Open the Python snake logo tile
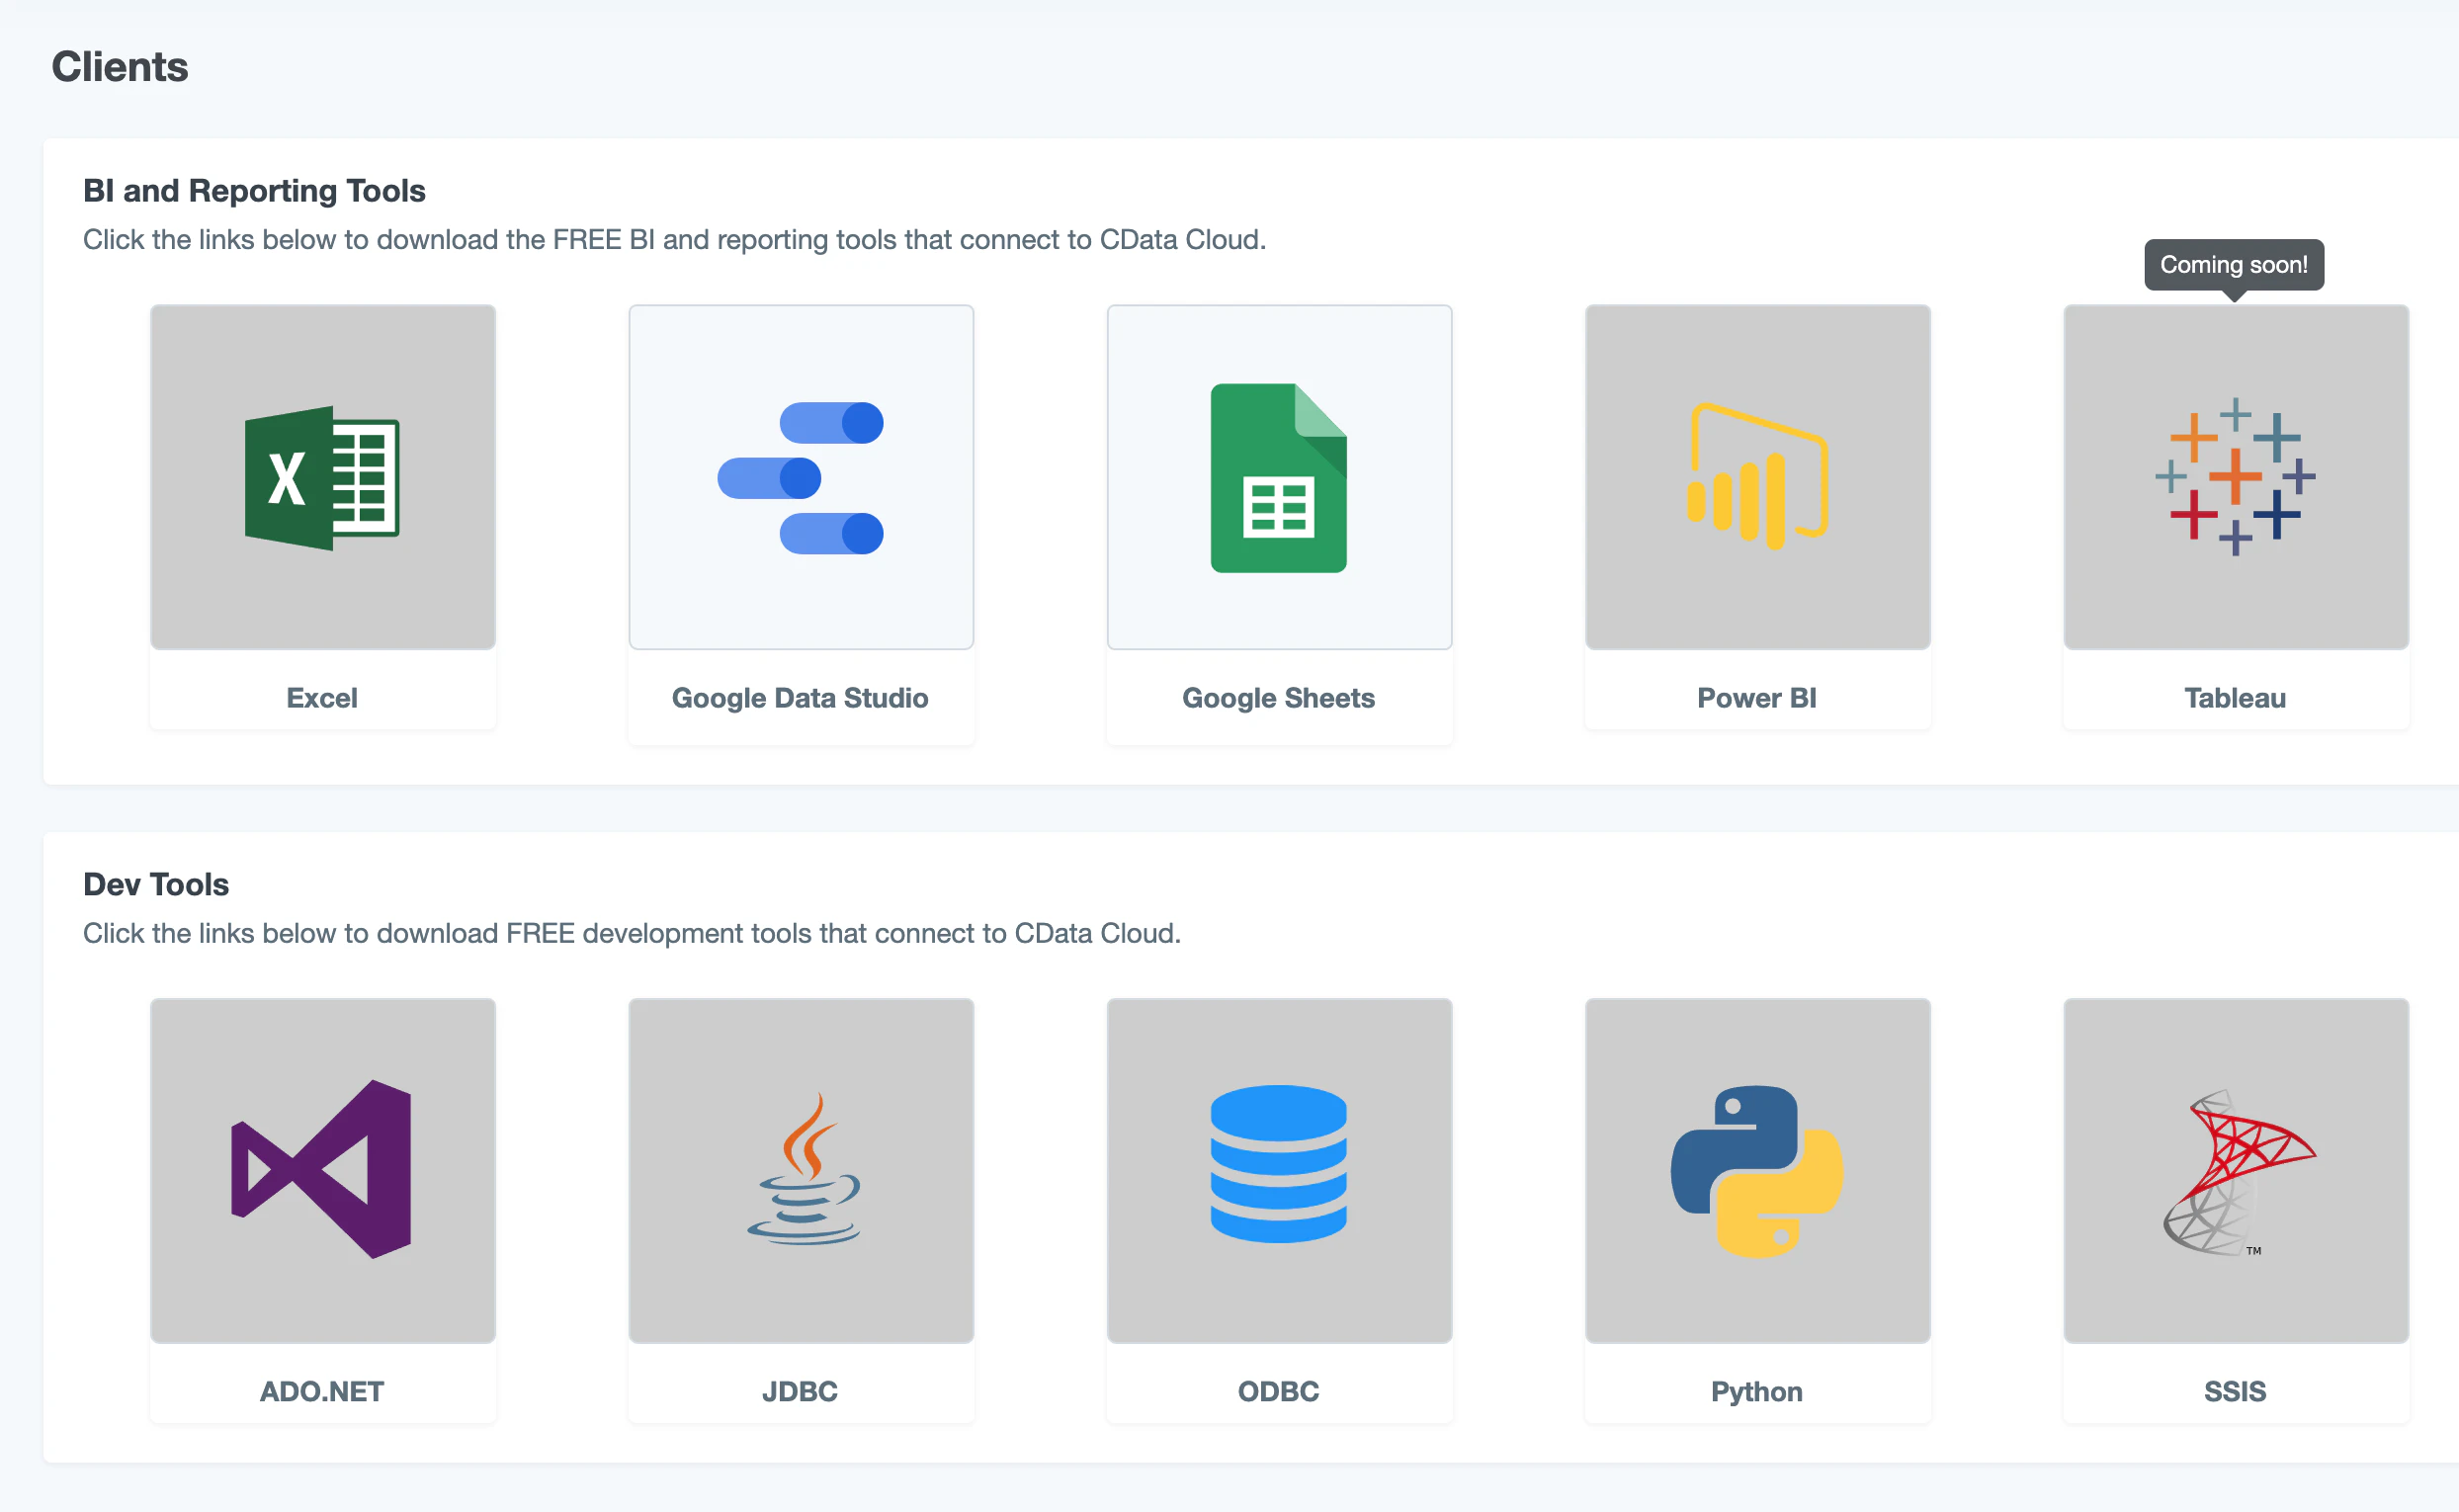The width and height of the screenshot is (2459, 1512). tap(1757, 1170)
